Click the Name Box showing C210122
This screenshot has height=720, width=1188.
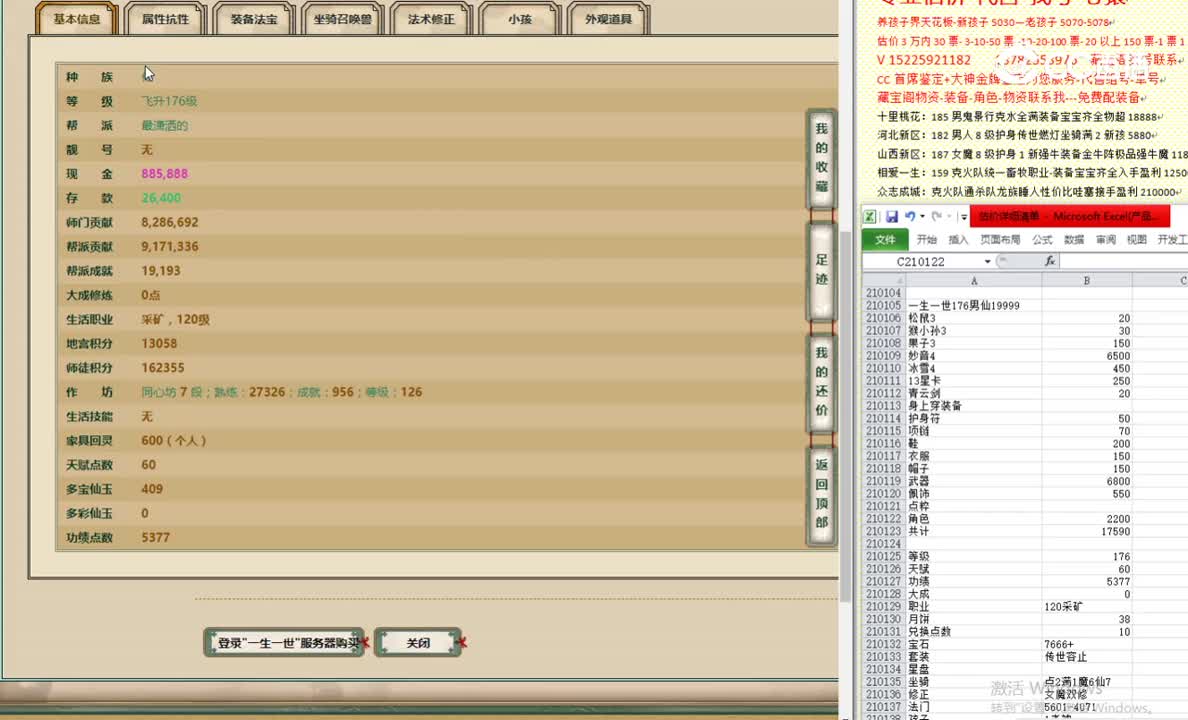click(x=922, y=261)
